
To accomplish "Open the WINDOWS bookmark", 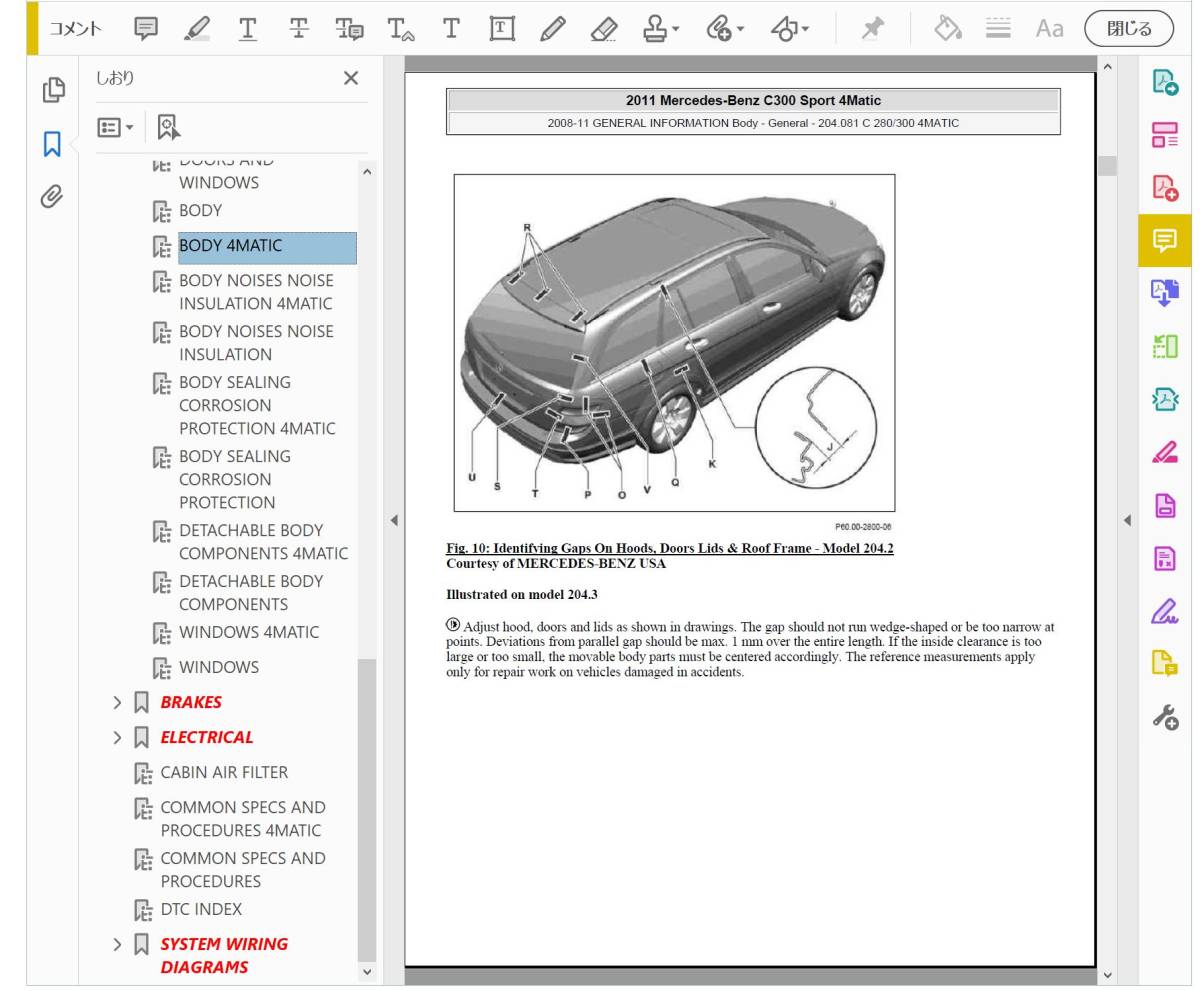I will [218, 667].
